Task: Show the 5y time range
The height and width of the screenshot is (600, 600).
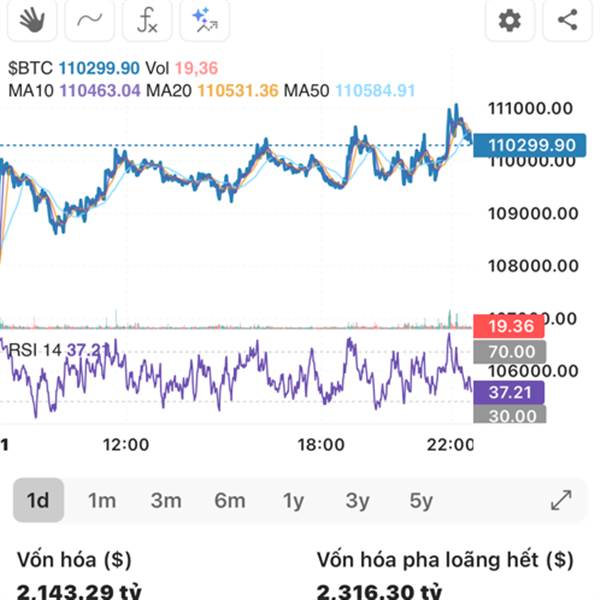Action: 421,500
